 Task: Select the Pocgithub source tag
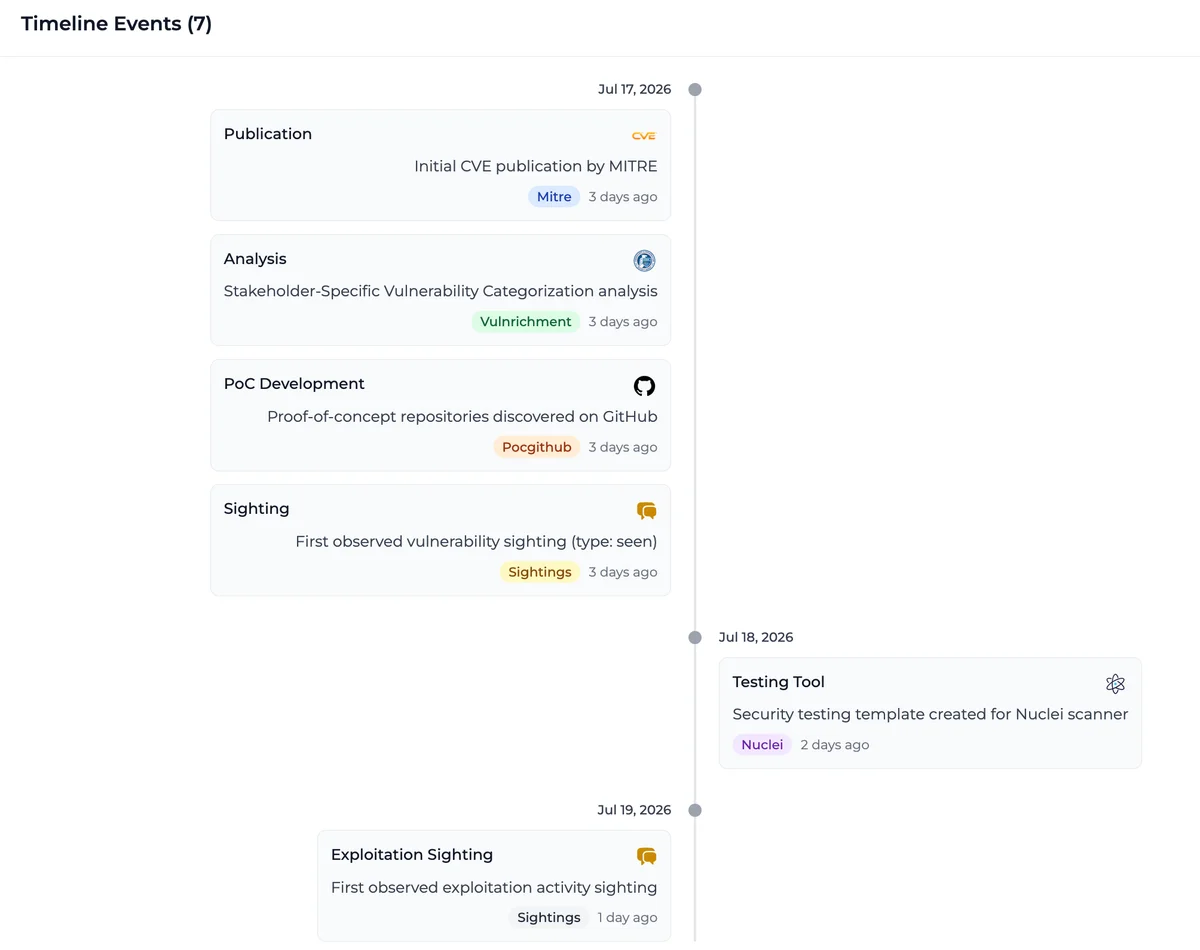(537, 447)
